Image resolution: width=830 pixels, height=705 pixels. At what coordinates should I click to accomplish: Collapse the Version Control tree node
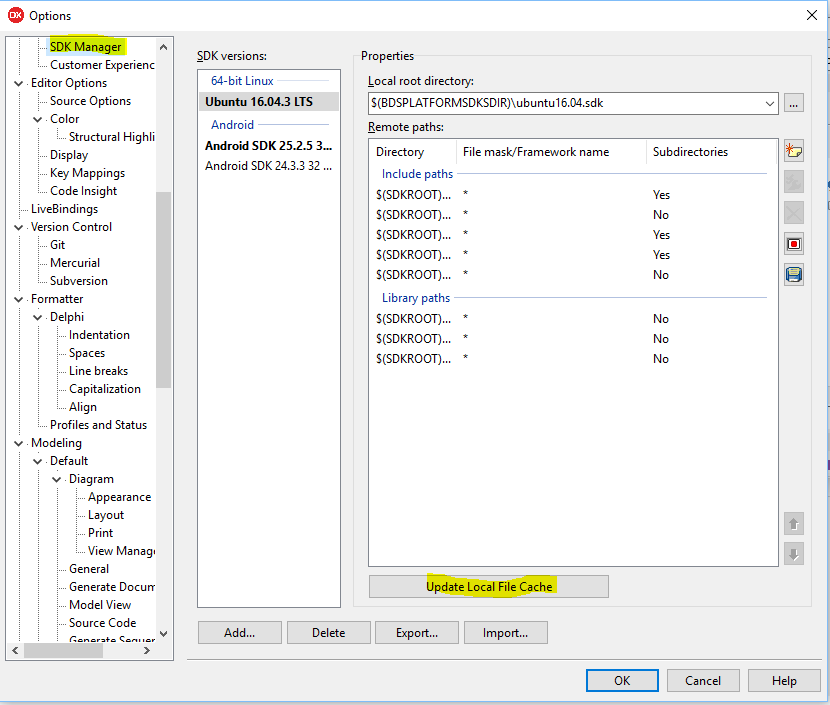(19, 228)
